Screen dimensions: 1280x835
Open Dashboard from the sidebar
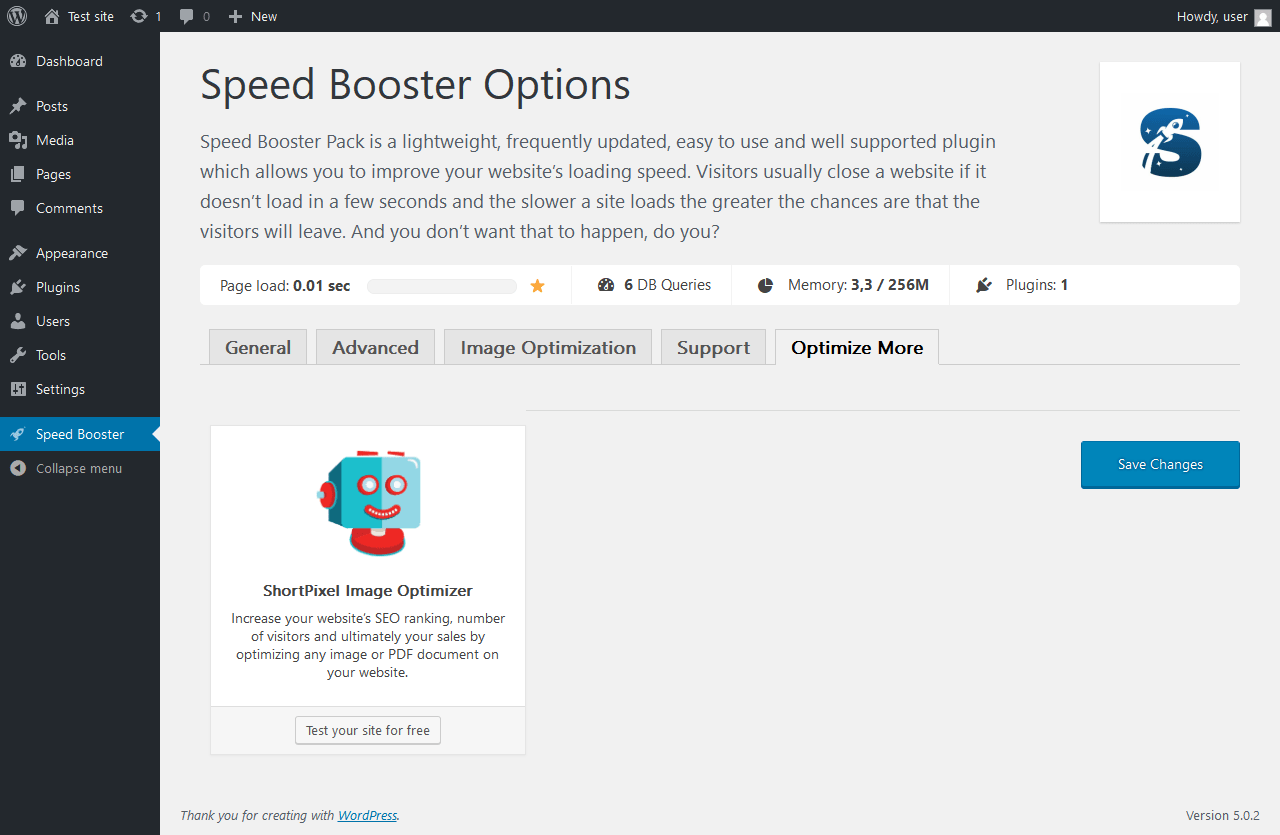pyautogui.click(x=80, y=61)
